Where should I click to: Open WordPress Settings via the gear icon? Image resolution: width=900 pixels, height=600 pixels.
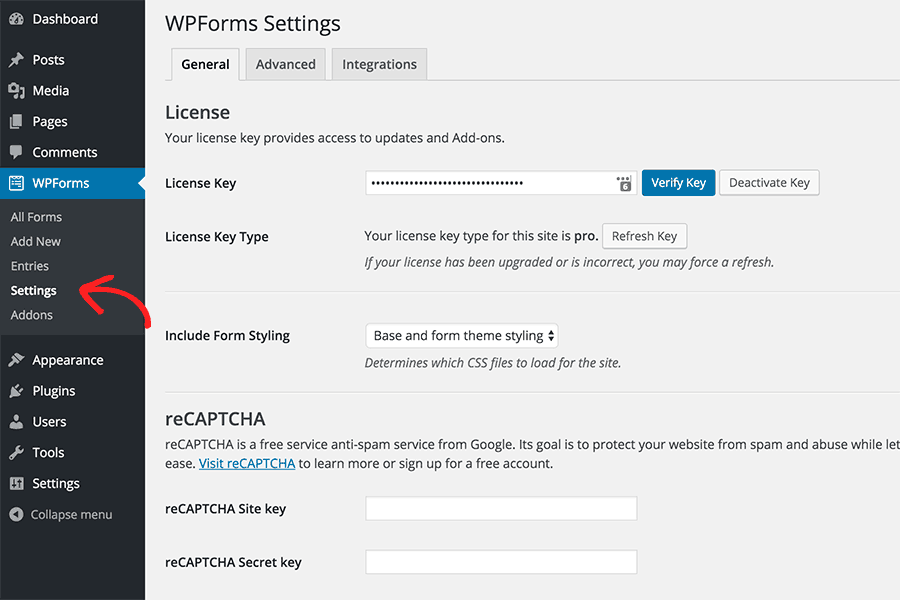[x=17, y=483]
